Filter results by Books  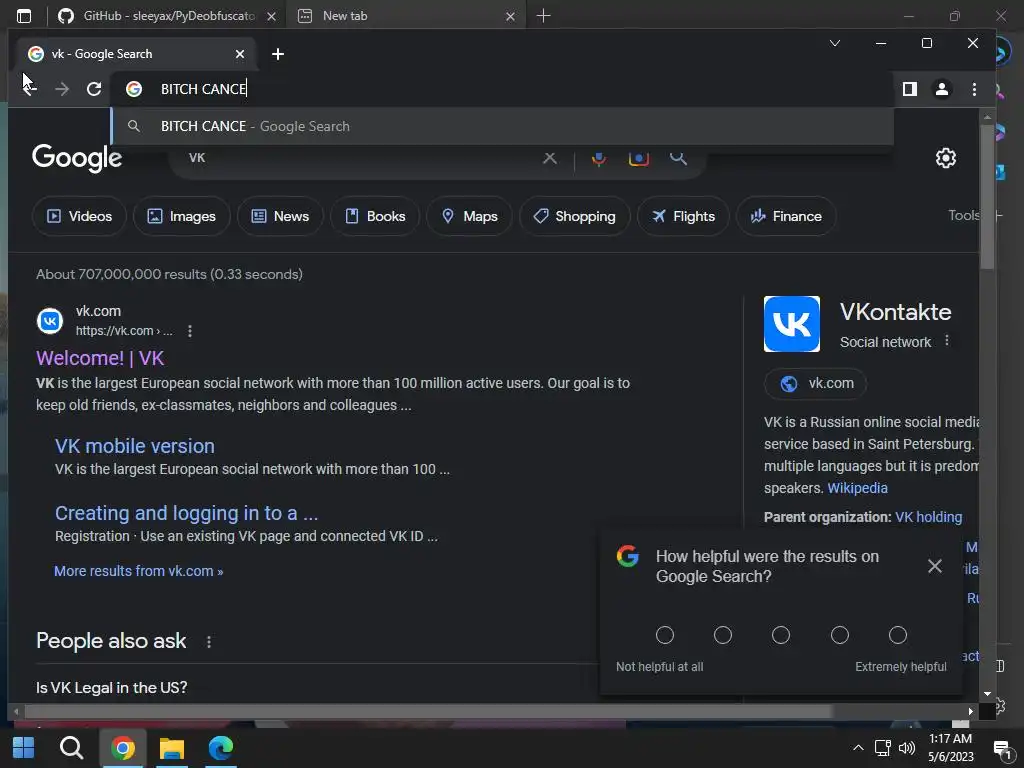click(375, 216)
